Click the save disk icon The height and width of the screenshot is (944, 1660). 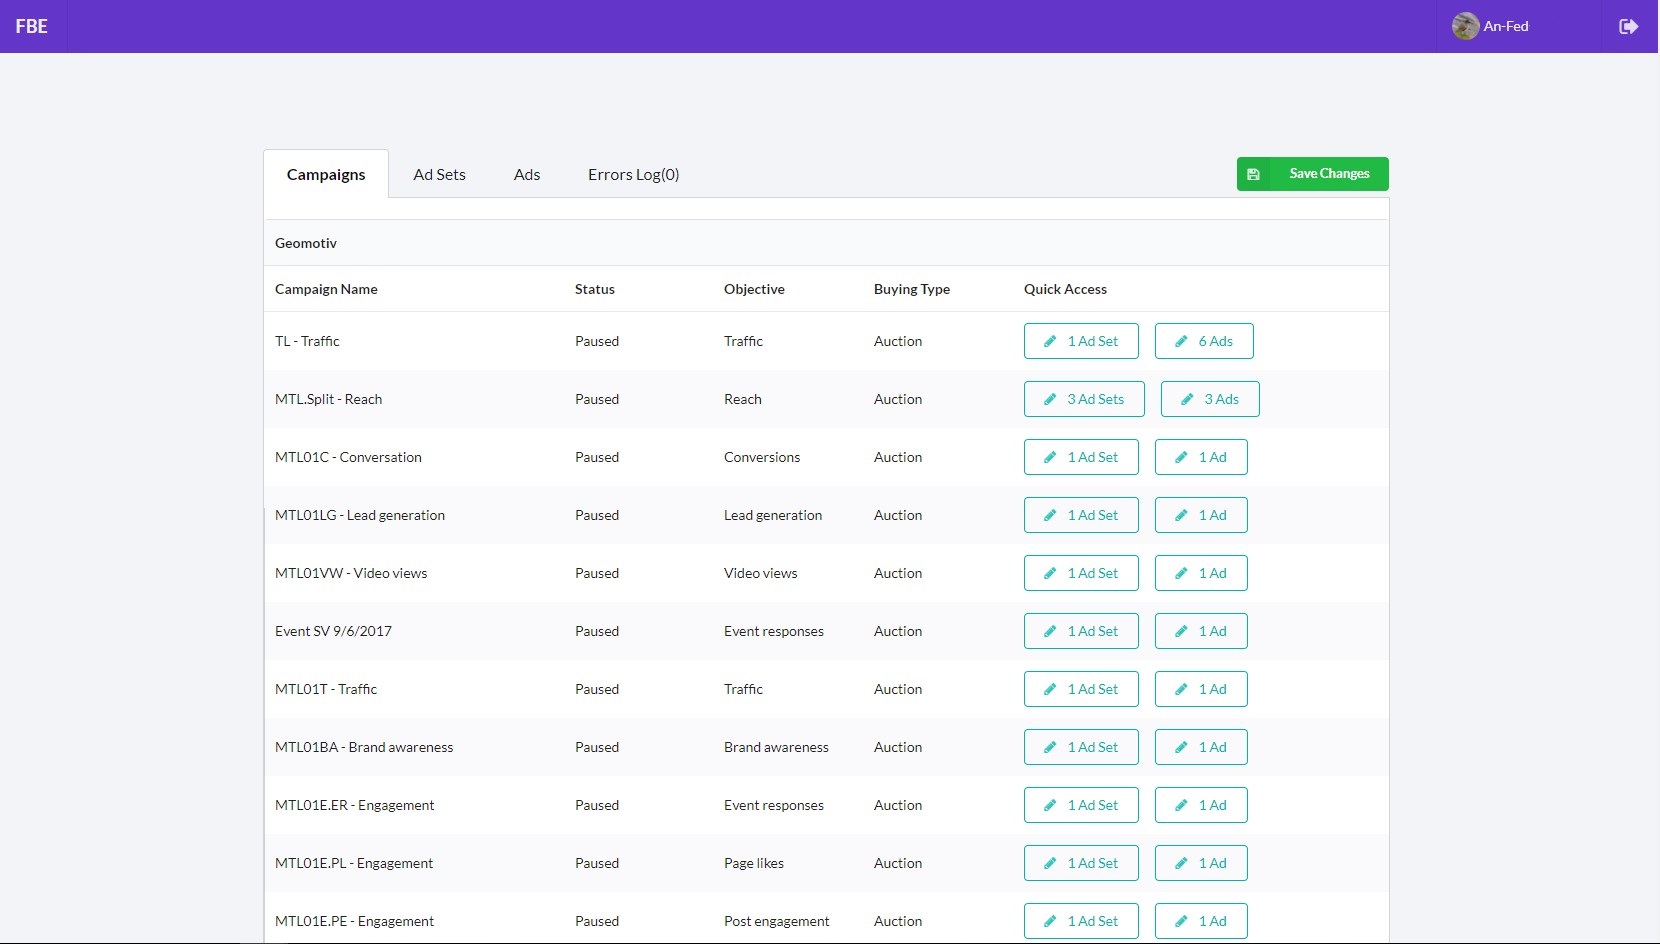(1253, 174)
